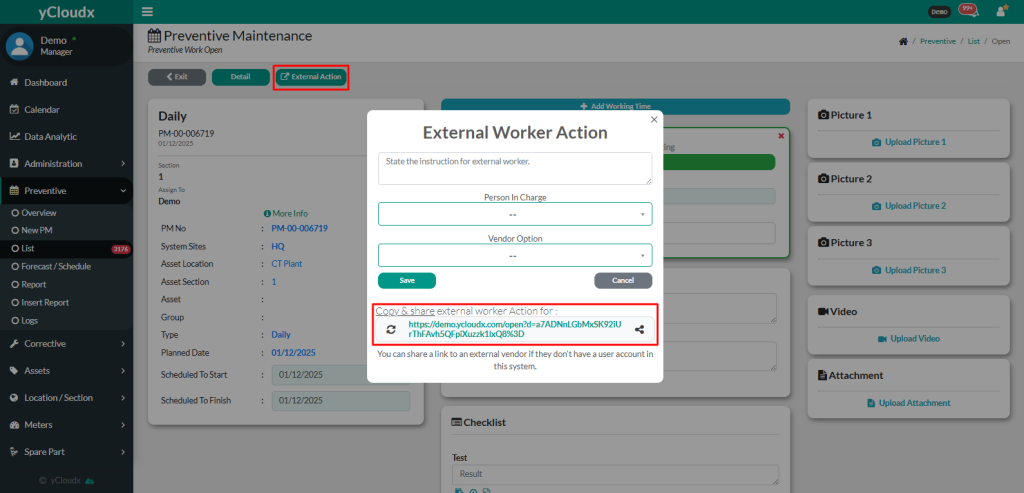The image size is (1024, 493).
Task: Click the home icon in breadcrumb
Action: pyautogui.click(x=903, y=42)
